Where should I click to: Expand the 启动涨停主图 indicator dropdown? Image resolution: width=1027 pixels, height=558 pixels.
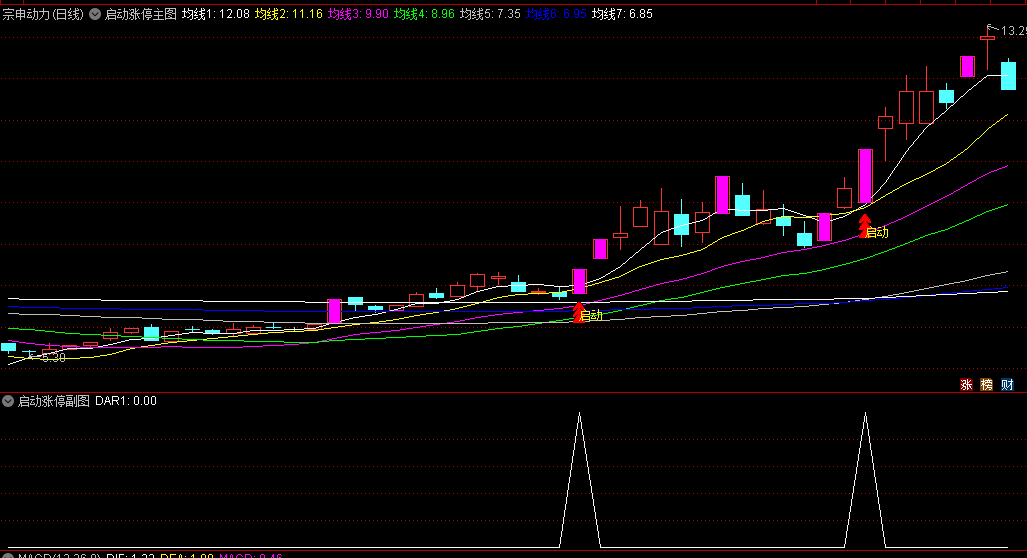(95, 14)
